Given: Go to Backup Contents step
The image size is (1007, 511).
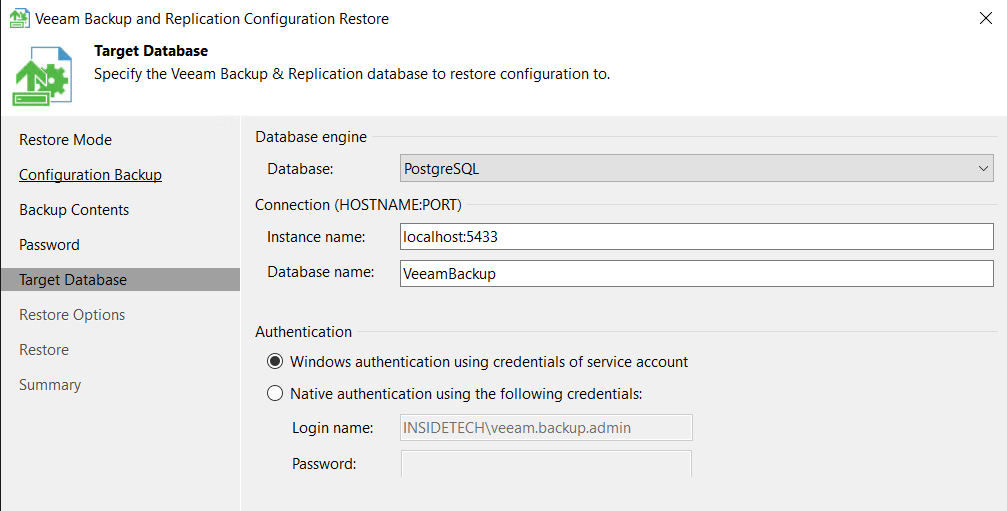Looking at the screenshot, I should point(74,210).
